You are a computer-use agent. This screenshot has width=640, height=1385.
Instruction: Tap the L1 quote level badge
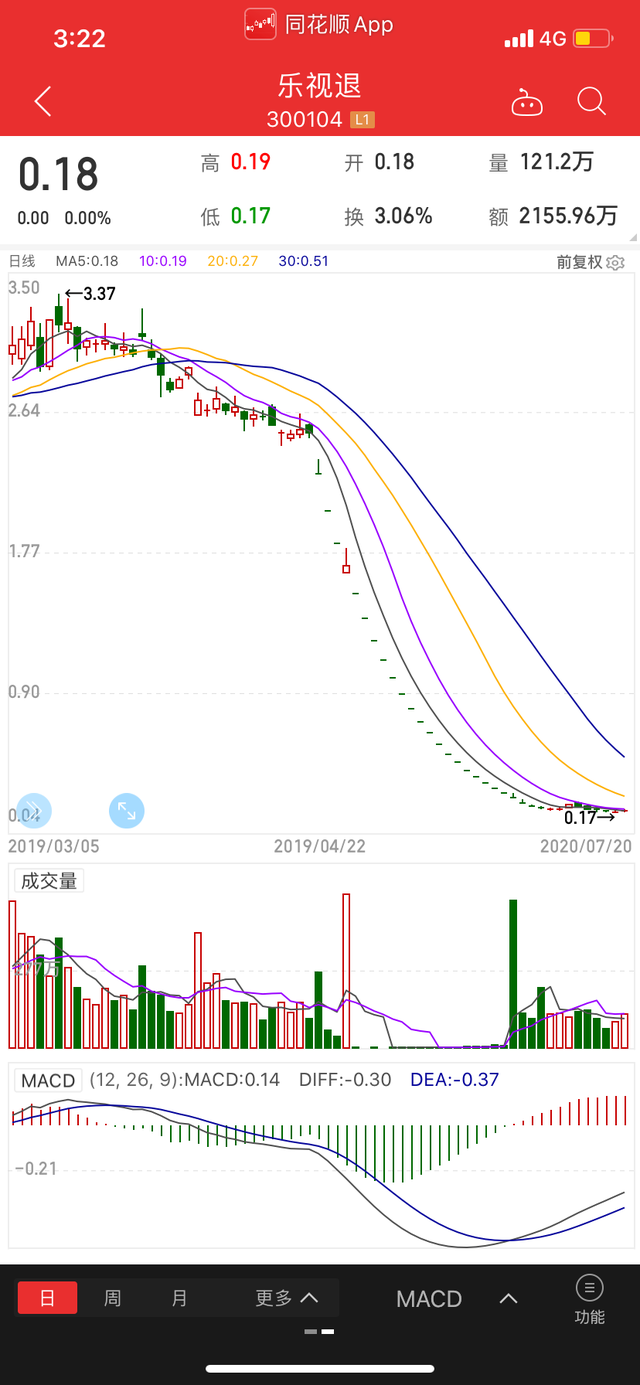coord(362,120)
